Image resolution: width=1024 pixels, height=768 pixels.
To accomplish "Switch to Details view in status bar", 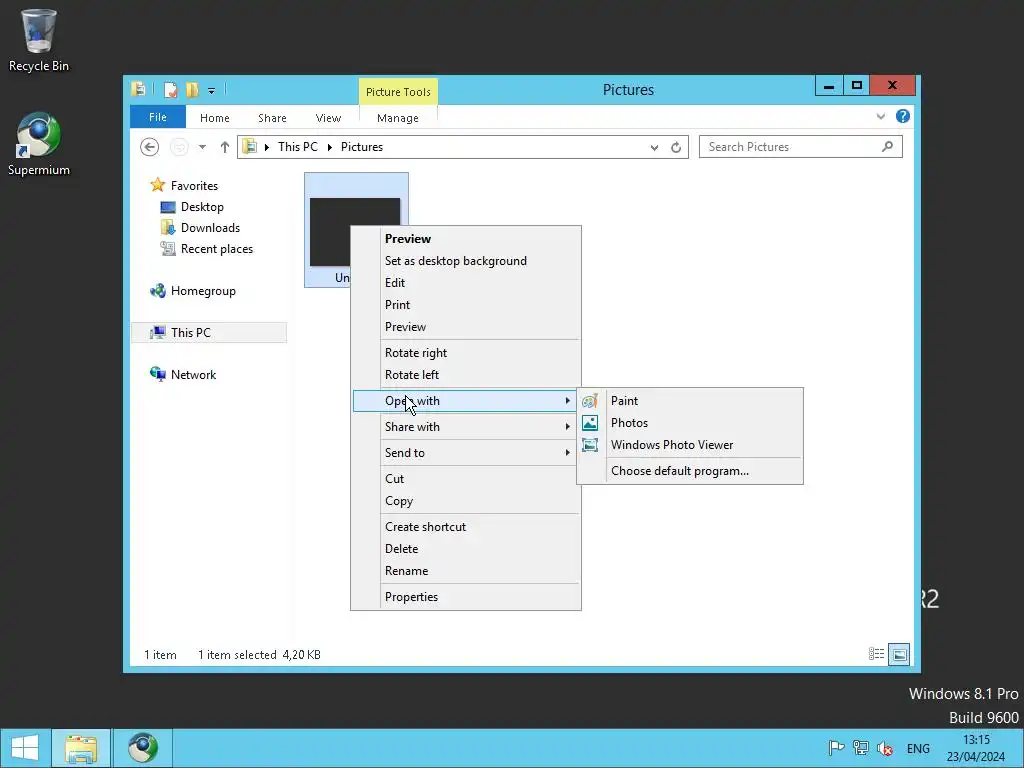I will point(876,654).
